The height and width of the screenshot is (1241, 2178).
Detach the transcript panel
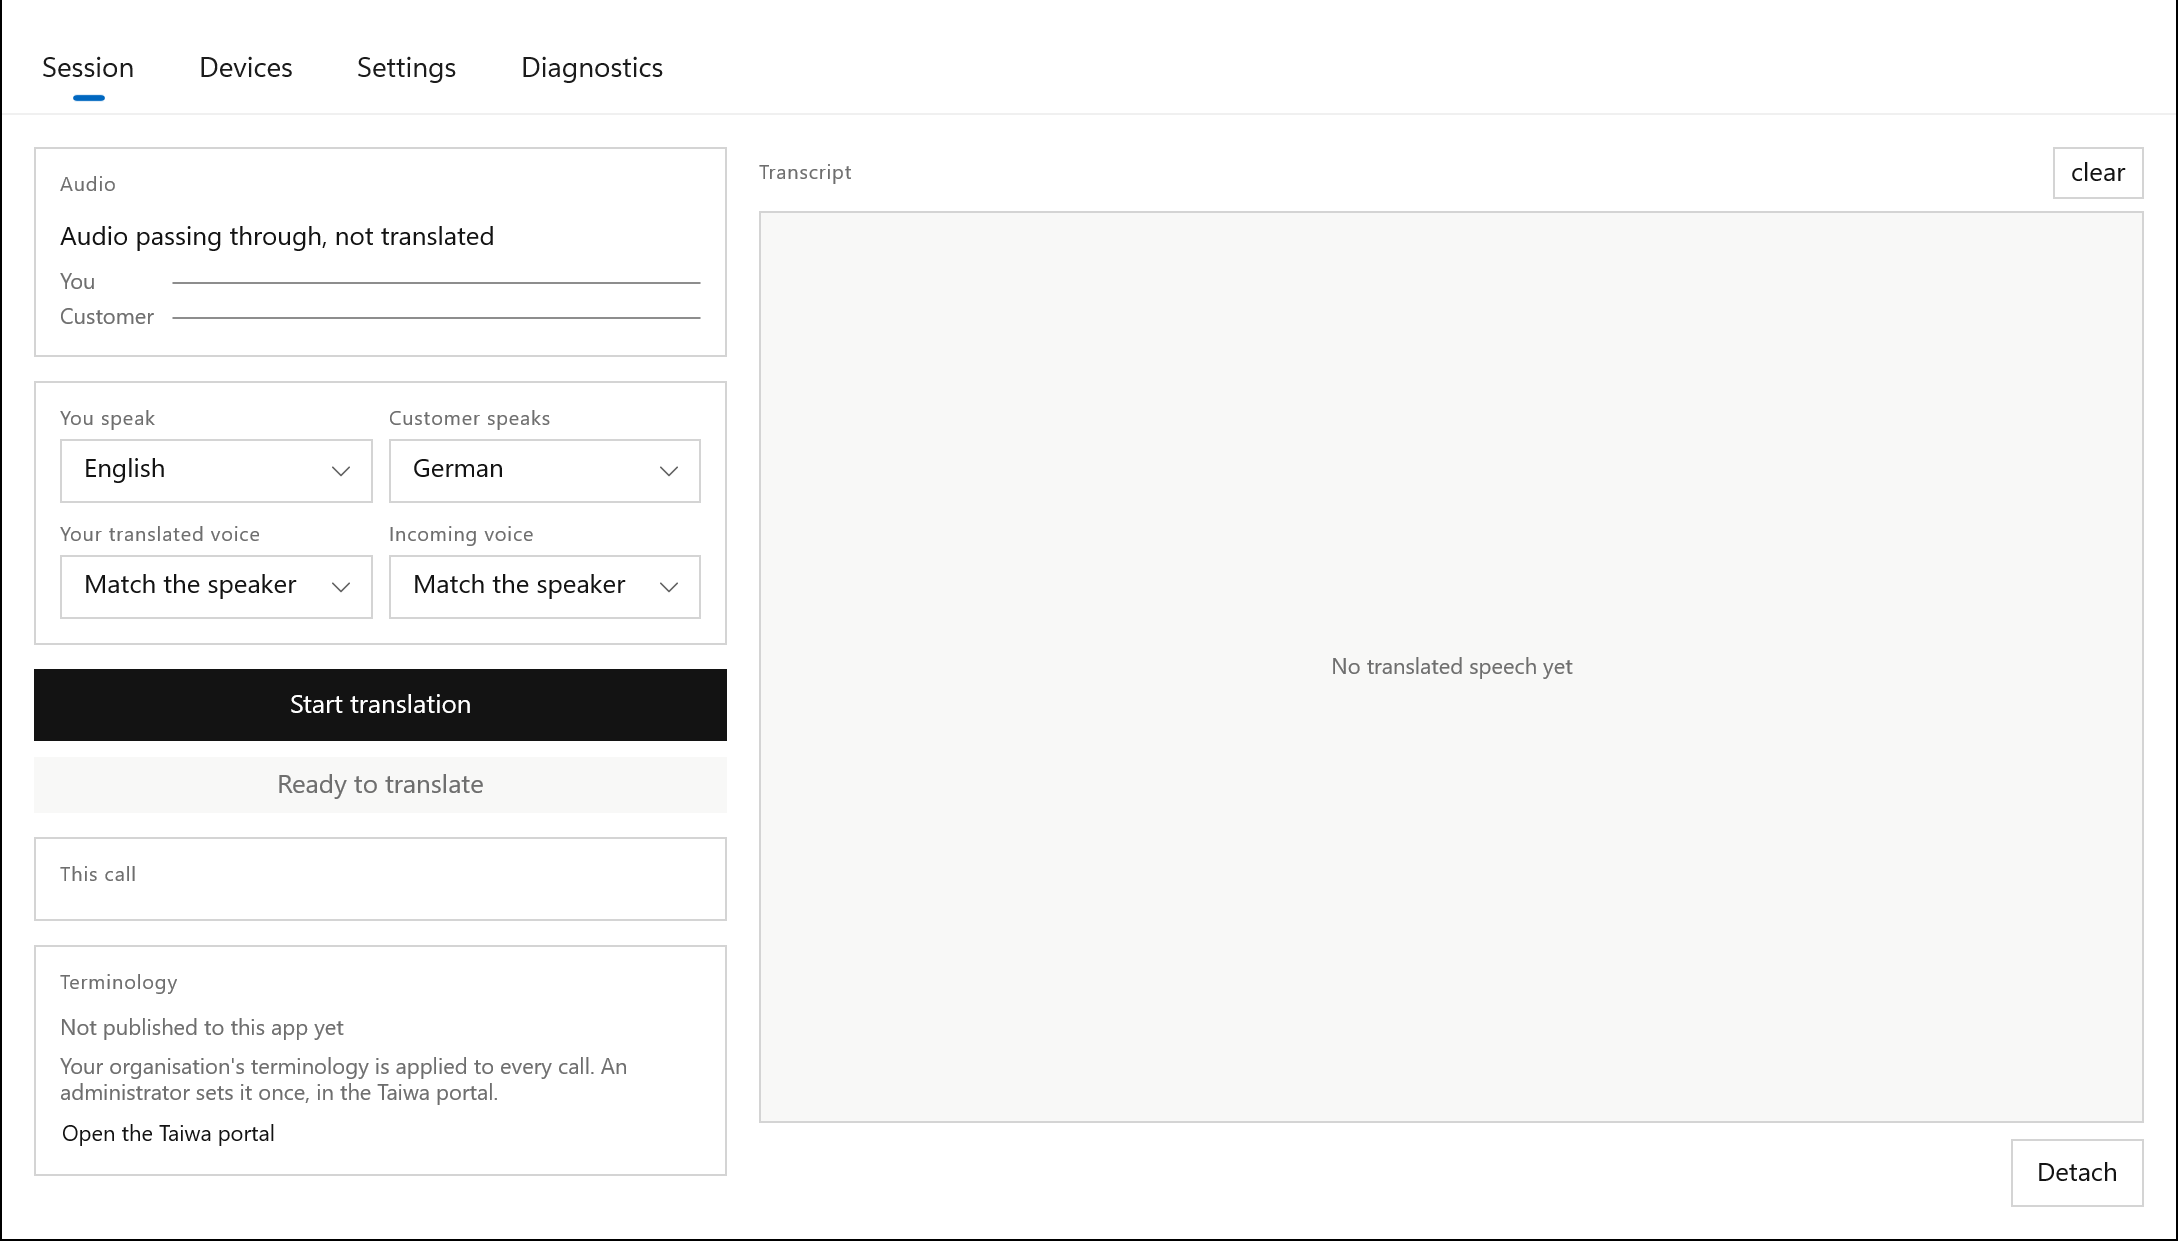click(x=2077, y=1173)
